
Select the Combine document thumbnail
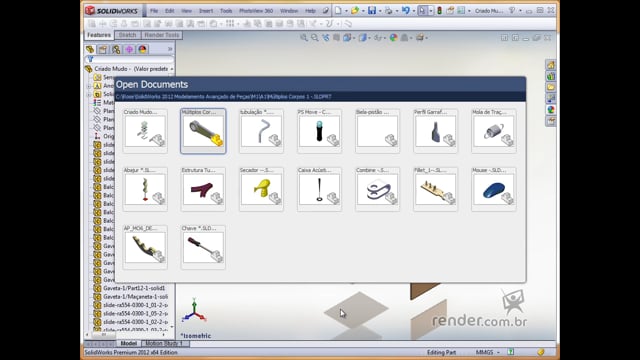pyautogui.click(x=377, y=189)
